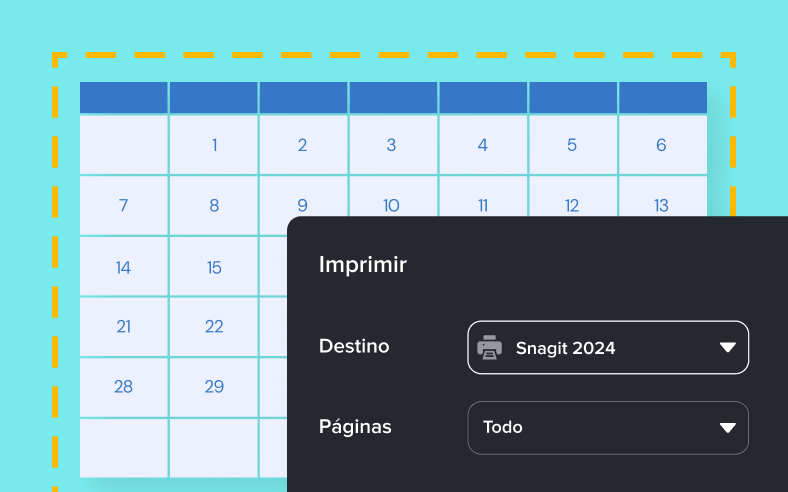This screenshot has height=492, width=788.
Task: Select calendar day 1
Action: (214, 145)
